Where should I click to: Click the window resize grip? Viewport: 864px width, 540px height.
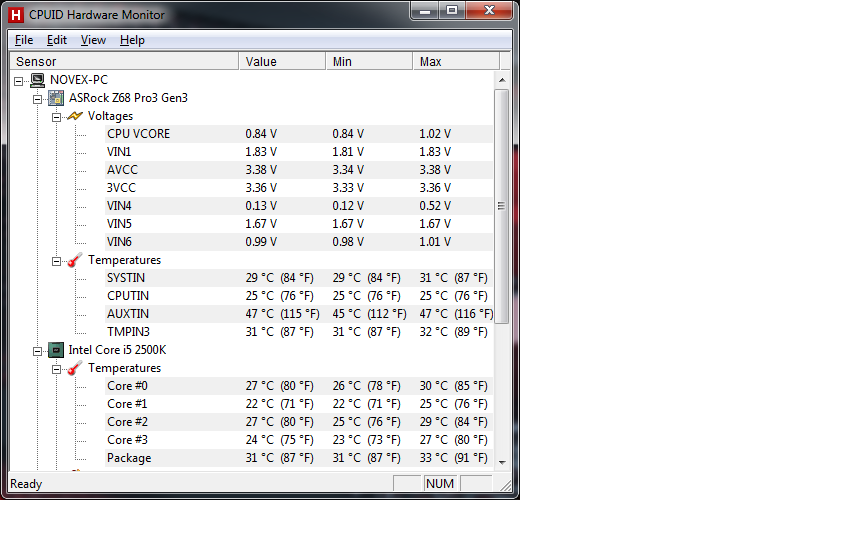point(505,485)
